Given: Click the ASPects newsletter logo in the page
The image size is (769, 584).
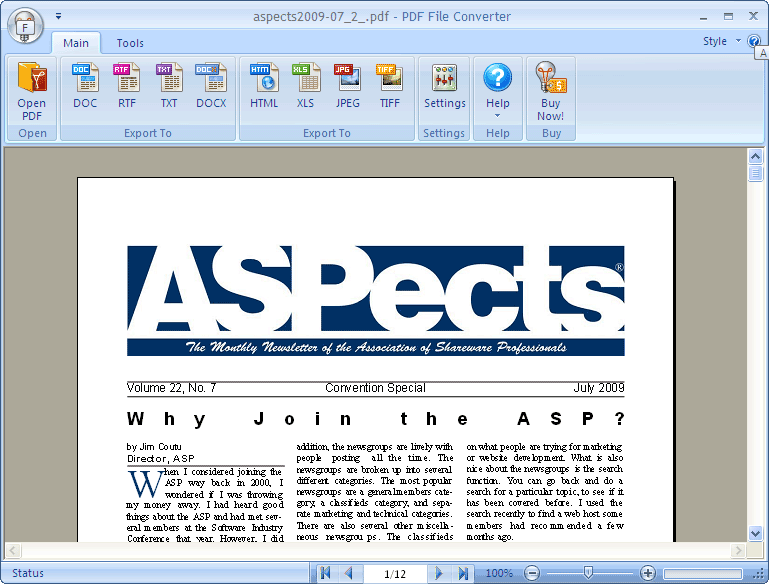Looking at the screenshot, I should (376, 289).
